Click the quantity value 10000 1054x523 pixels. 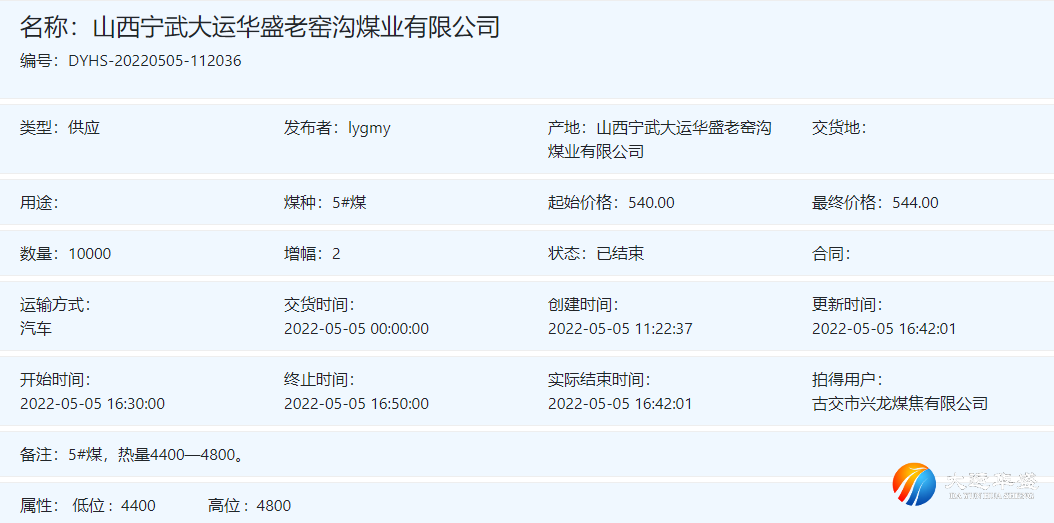point(90,254)
